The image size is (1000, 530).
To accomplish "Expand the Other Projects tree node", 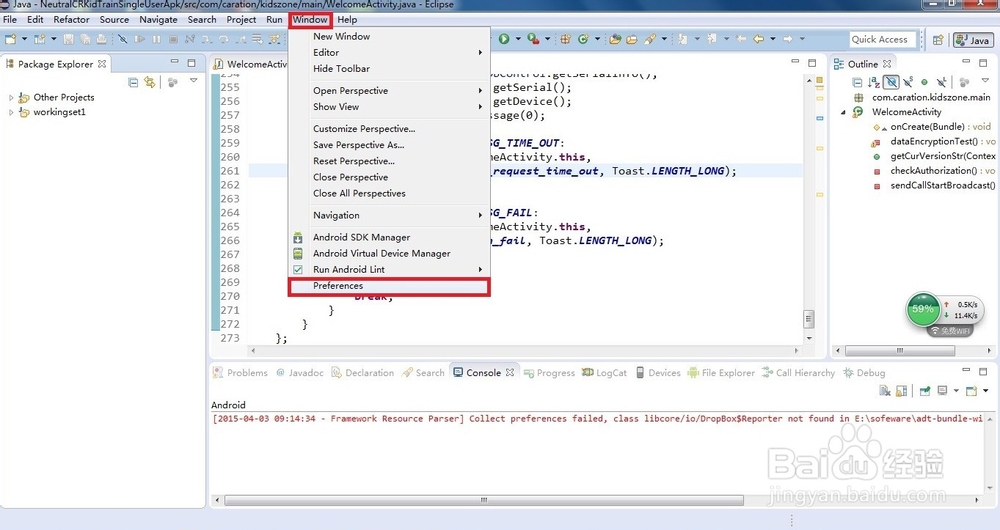I will click(11, 98).
